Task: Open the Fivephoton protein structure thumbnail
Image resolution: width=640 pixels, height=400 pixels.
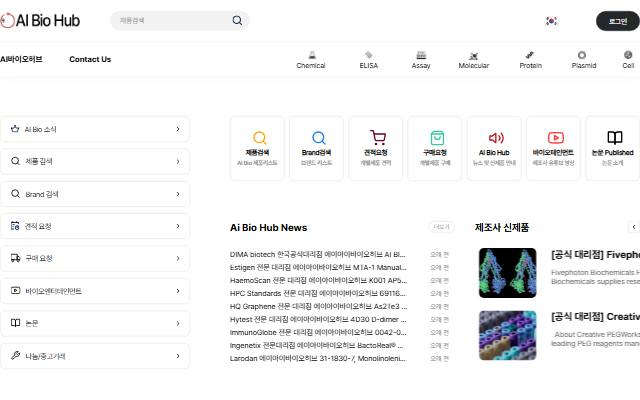Action: [x=507, y=273]
